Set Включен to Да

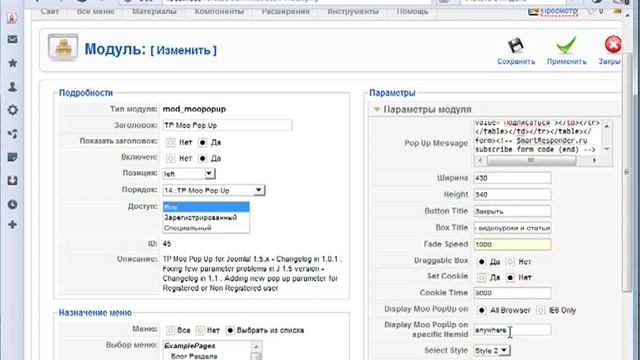click(x=202, y=158)
